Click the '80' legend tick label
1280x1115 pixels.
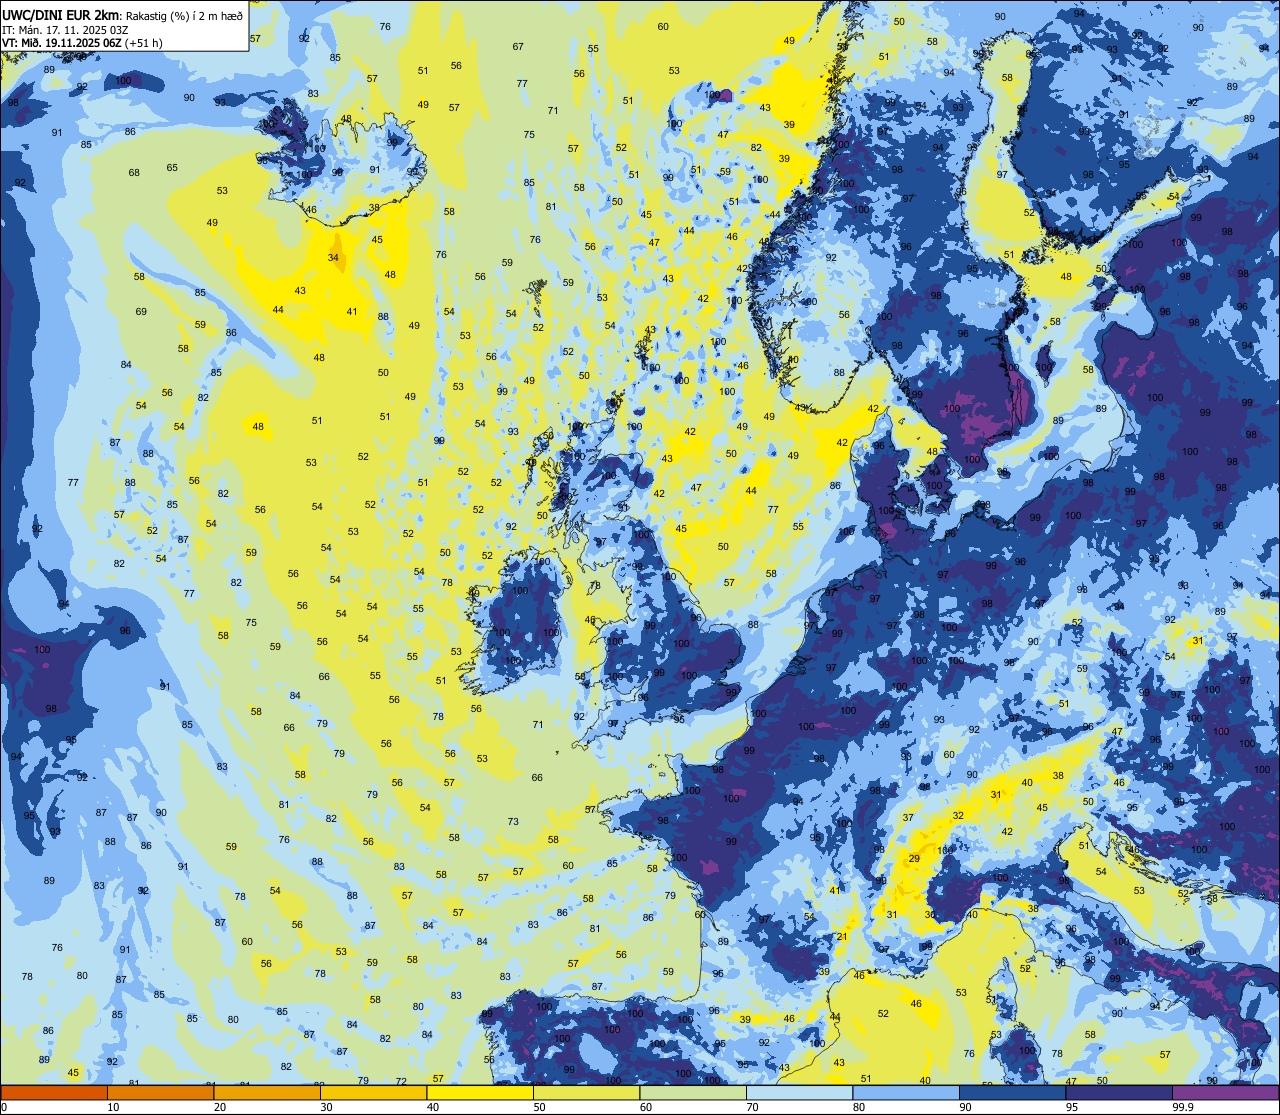pyautogui.click(x=859, y=1106)
